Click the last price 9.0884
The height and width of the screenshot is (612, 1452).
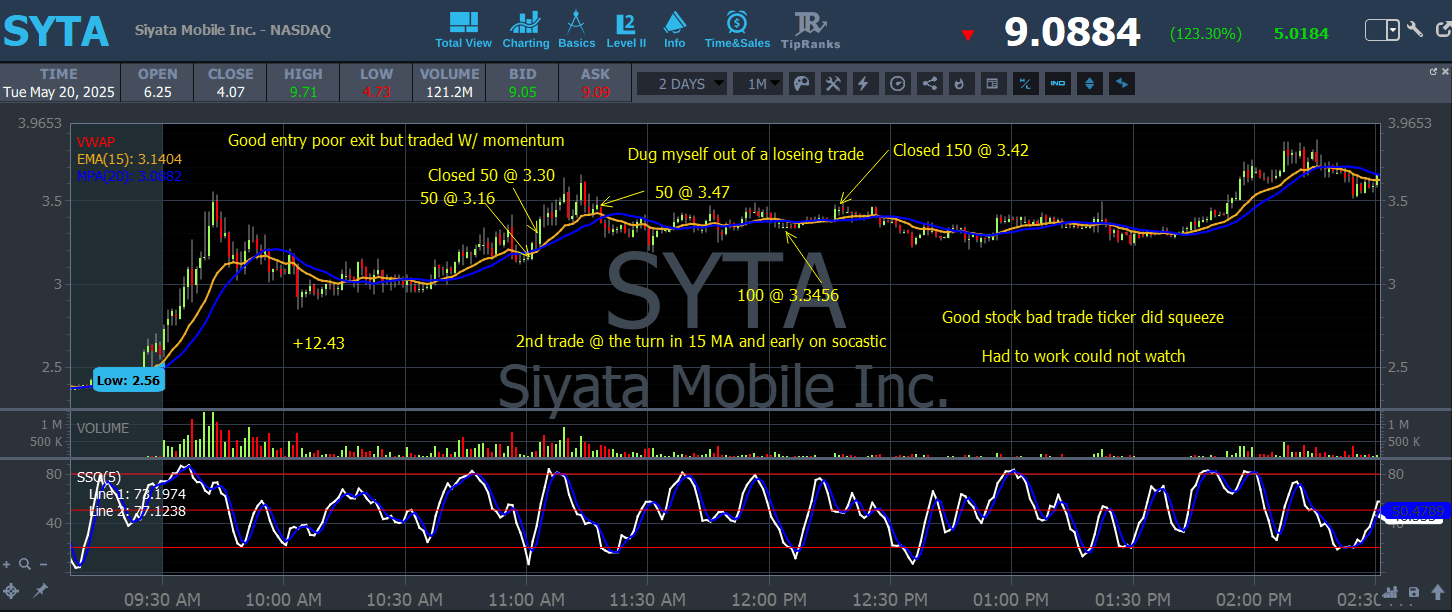tap(1072, 33)
